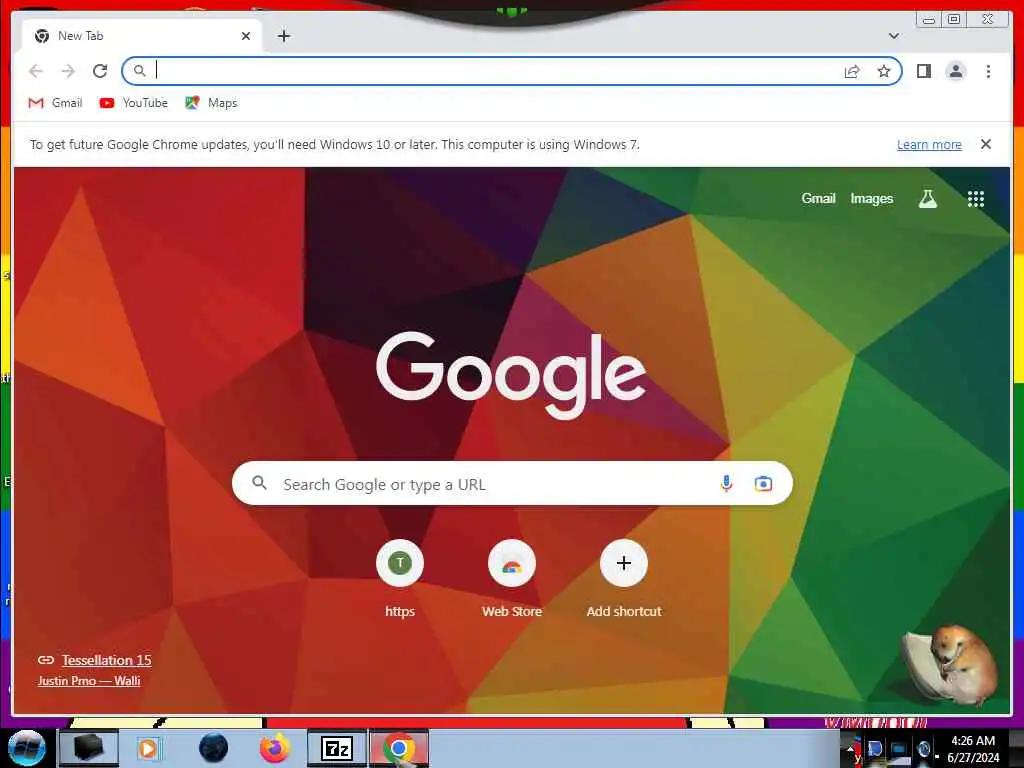Launch Windows Media Player from taskbar

coord(149,748)
